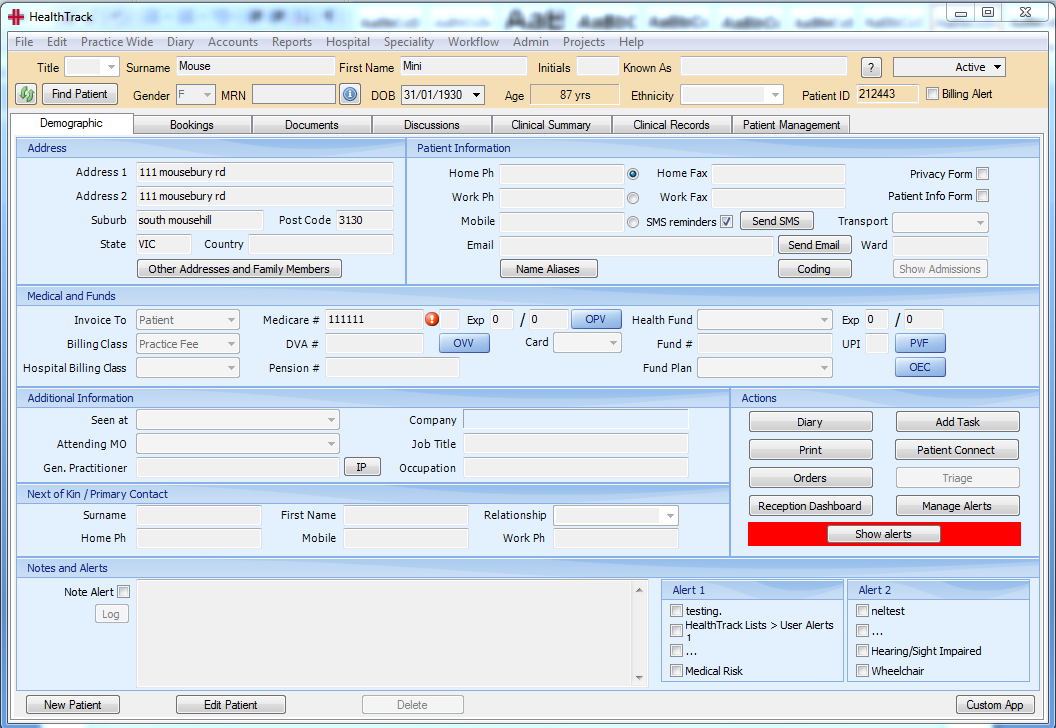Image resolution: width=1056 pixels, height=728 pixels.
Task: Click the question mark help button
Action: [871, 67]
